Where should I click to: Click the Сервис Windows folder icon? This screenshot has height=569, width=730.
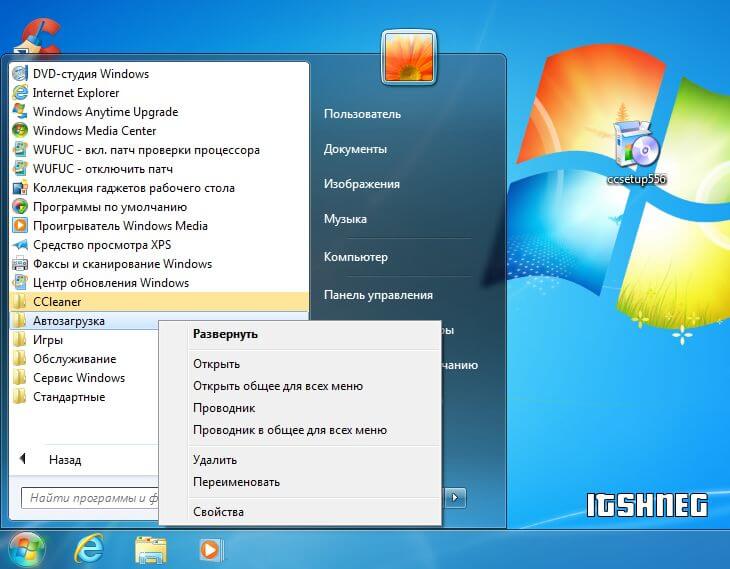pyautogui.click(x=20, y=378)
